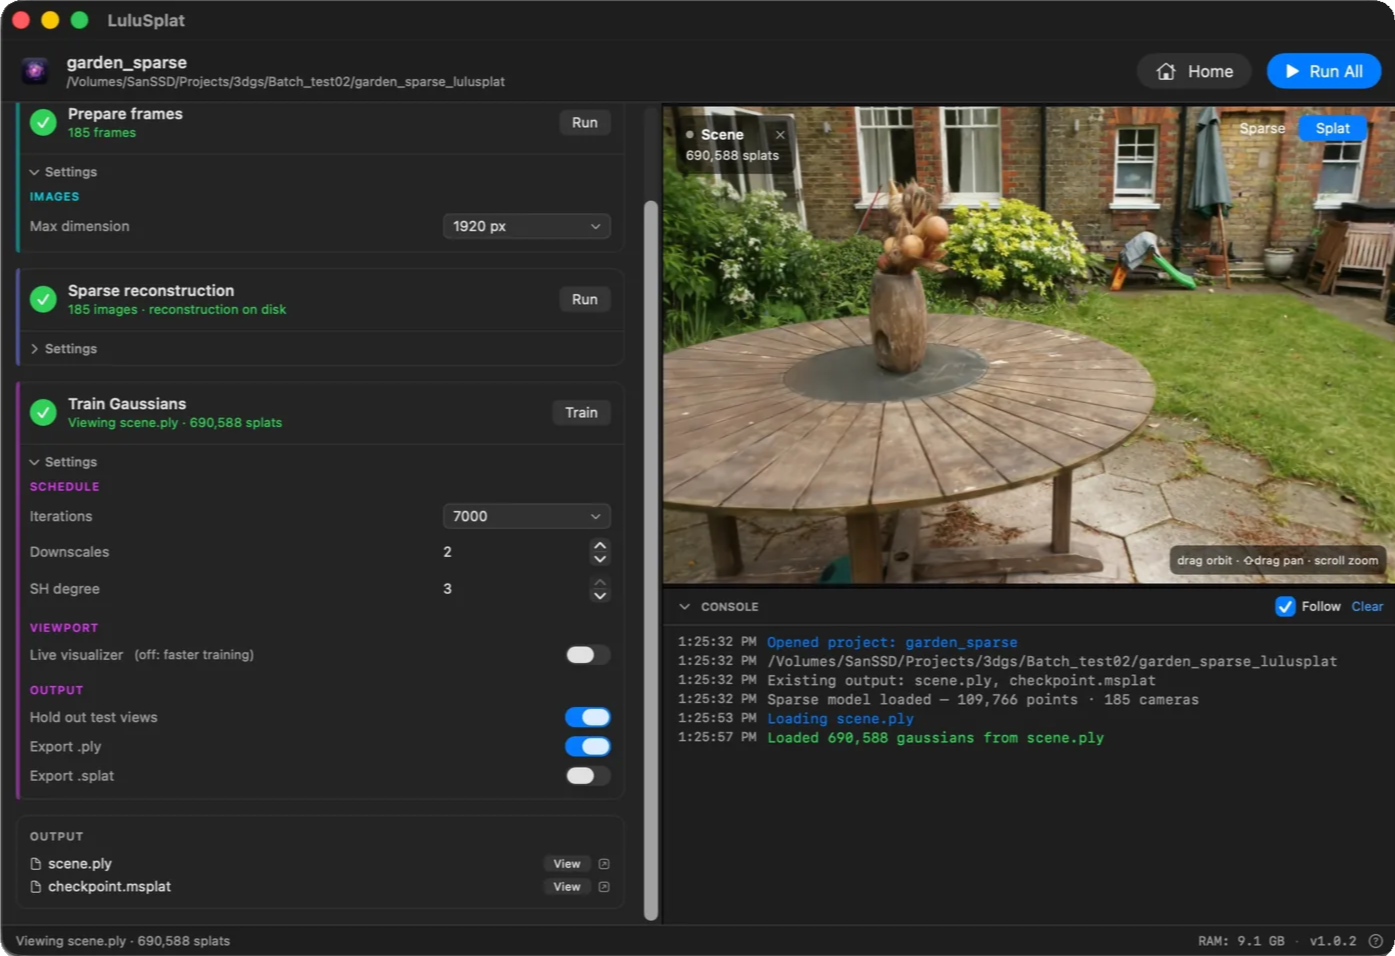
Task: Click the Run All button
Action: point(1323,71)
